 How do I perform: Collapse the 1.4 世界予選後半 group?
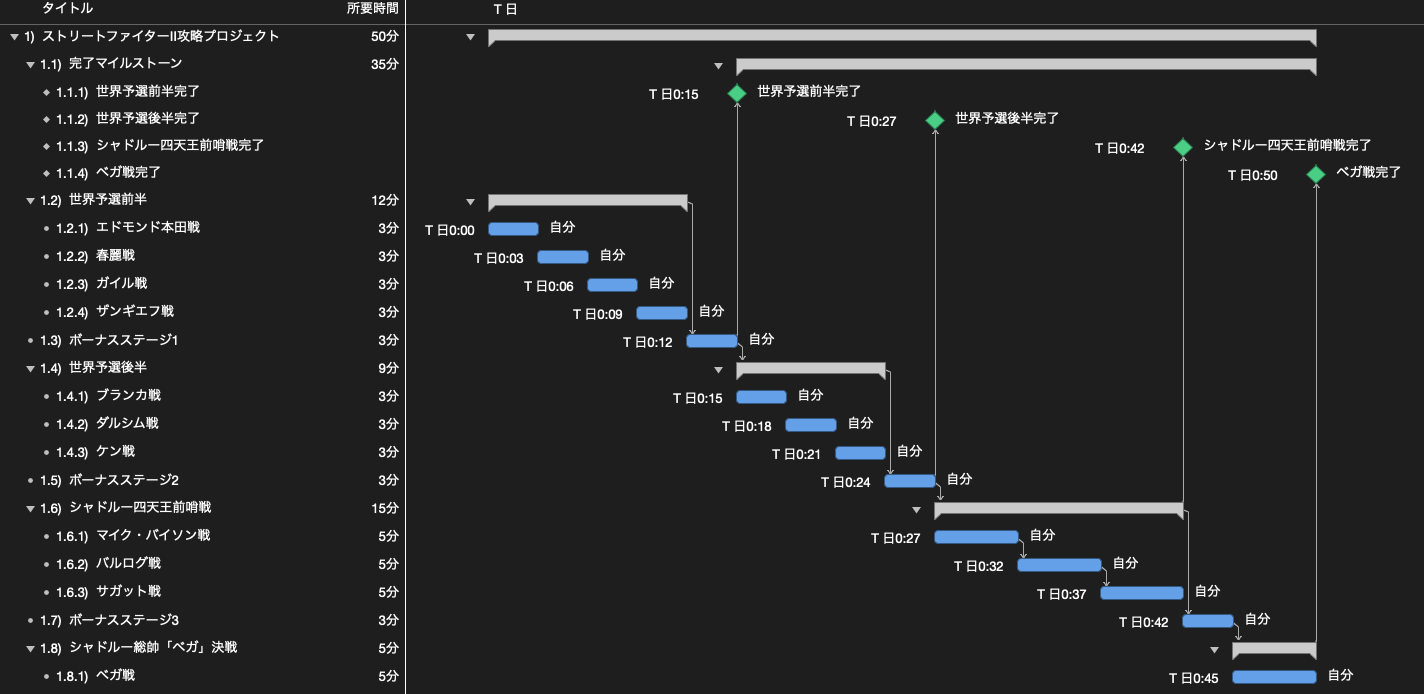click(x=30, y=368)
